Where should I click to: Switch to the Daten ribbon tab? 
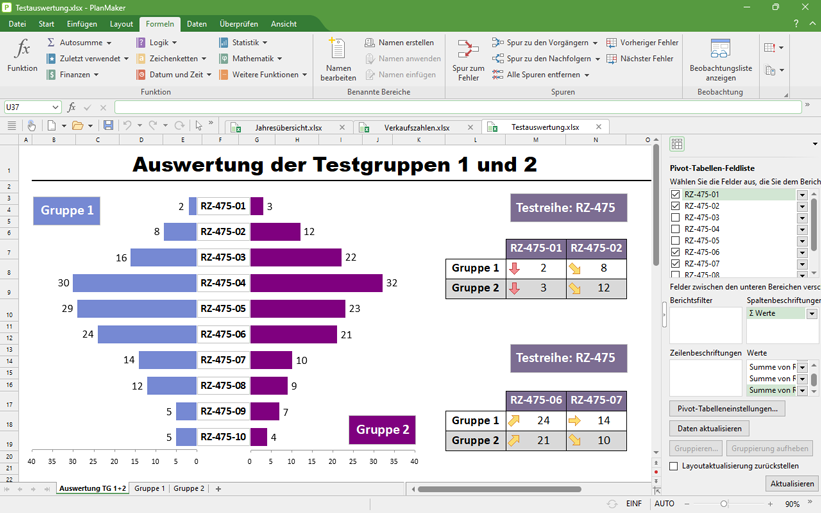point(196,24)
